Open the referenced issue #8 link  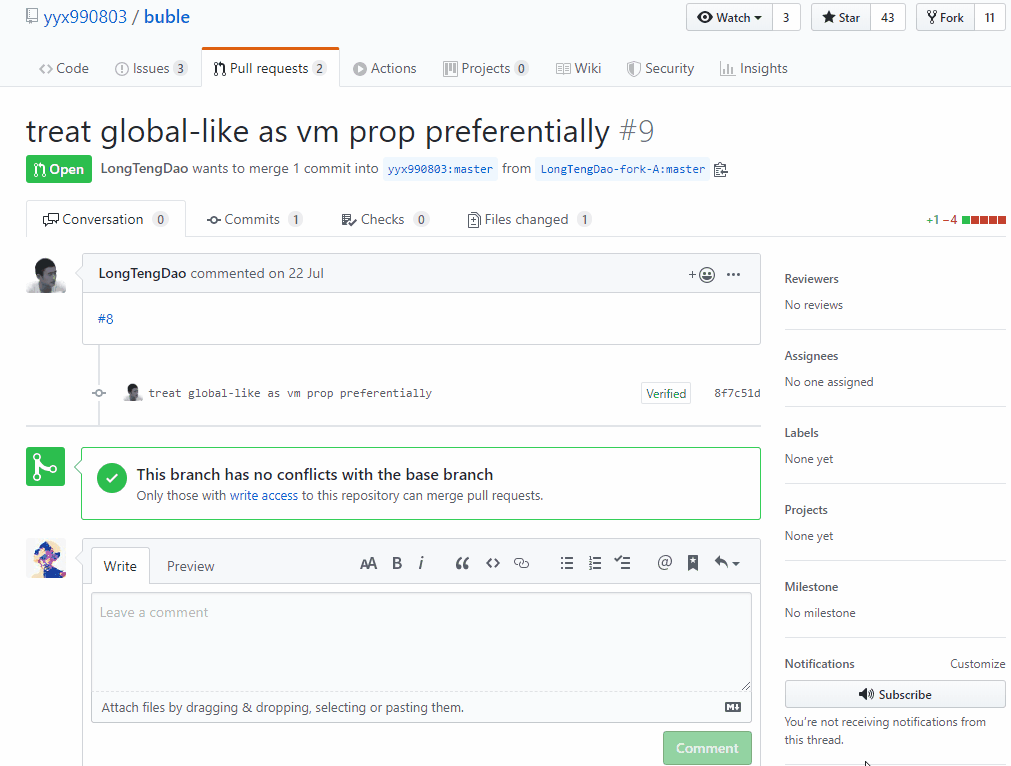(x=106, y=319)
